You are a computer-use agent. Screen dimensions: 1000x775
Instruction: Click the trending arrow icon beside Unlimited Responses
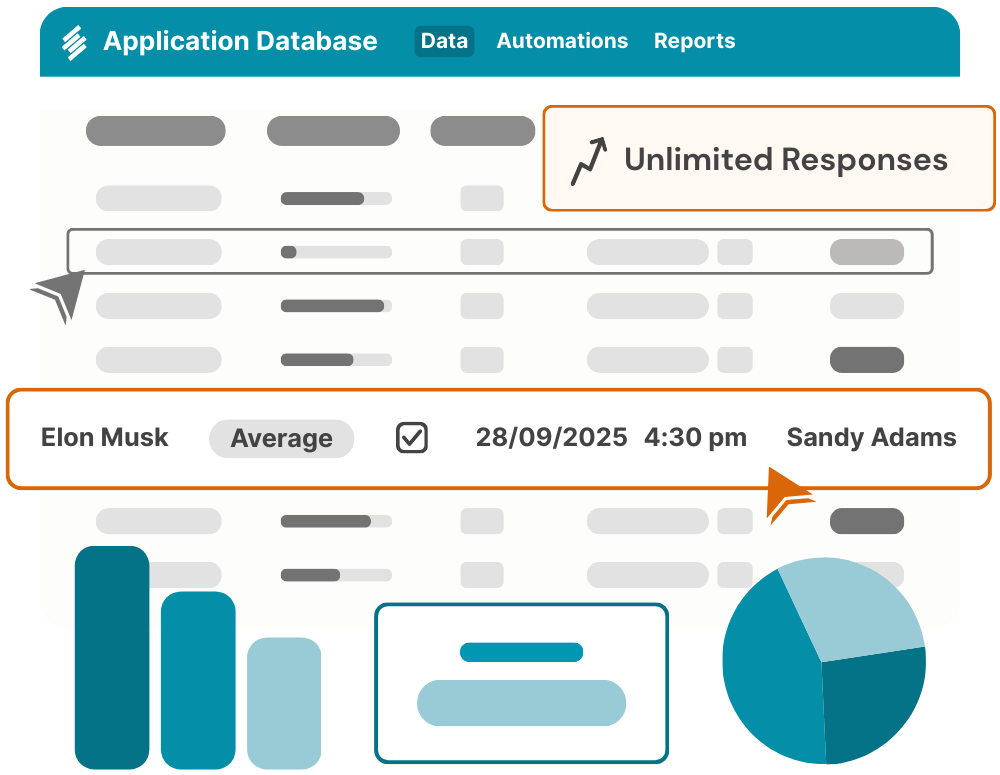click(x=589, y=162)
